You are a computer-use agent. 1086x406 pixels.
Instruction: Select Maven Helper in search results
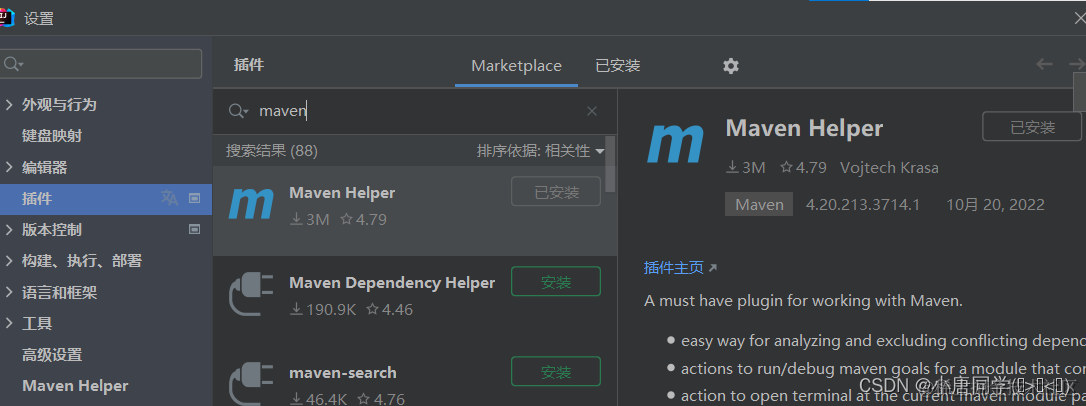coord(342,193)
